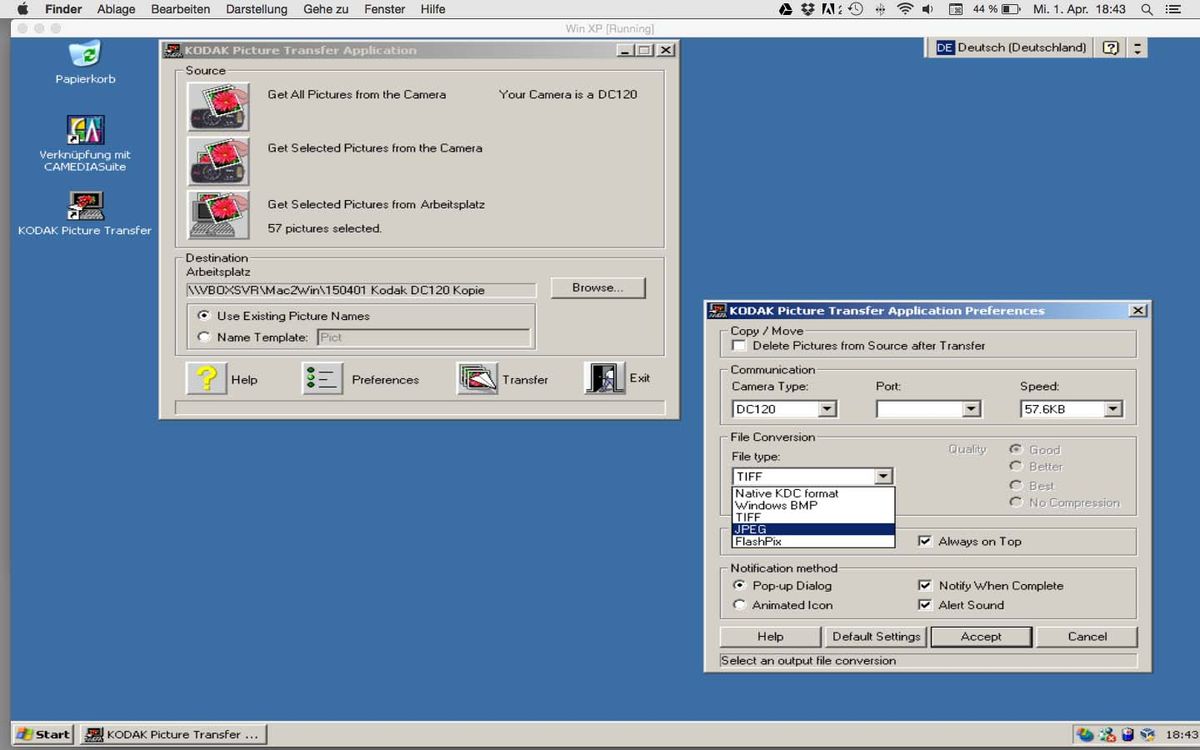Viewport: 1200px width, 750px height.
Task: Check Delete Pictures from Source after Transfer
Action: point(739,345)
